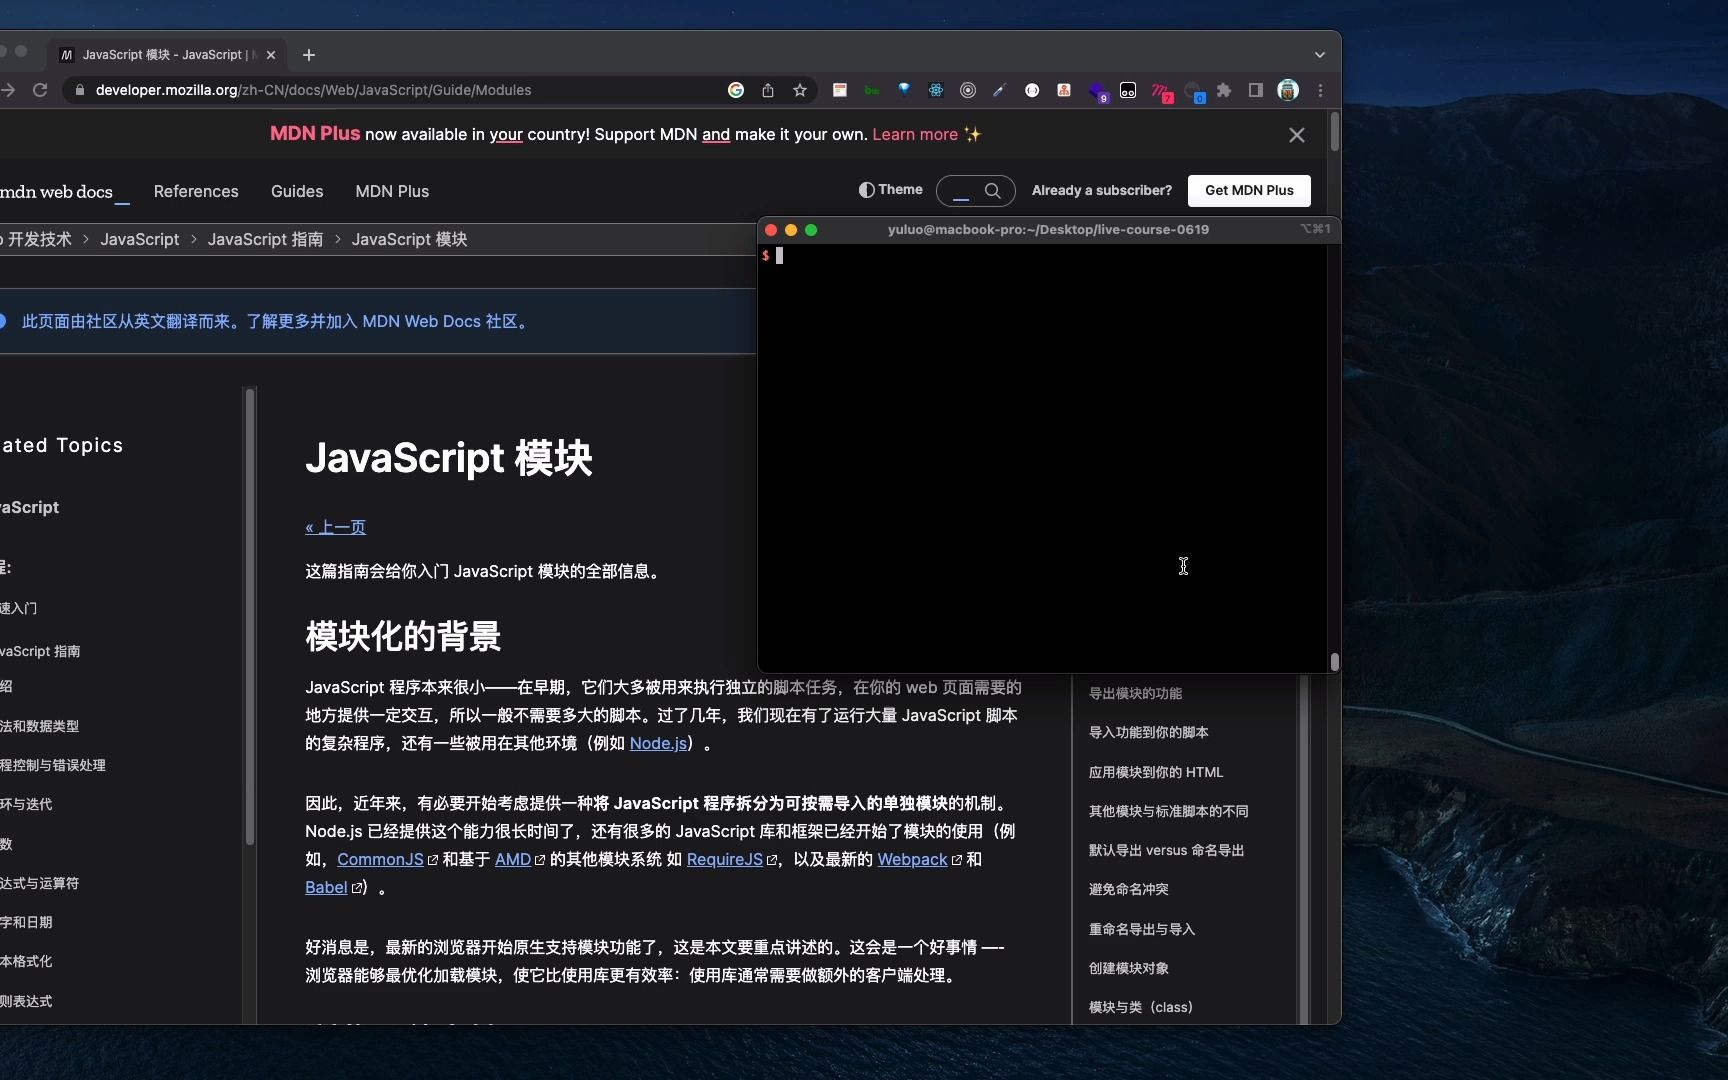Toggle the browser side panel icon
The width and height of the screenshot is (1728, 1080).
pyautogui.click(x=1256, y=90)
